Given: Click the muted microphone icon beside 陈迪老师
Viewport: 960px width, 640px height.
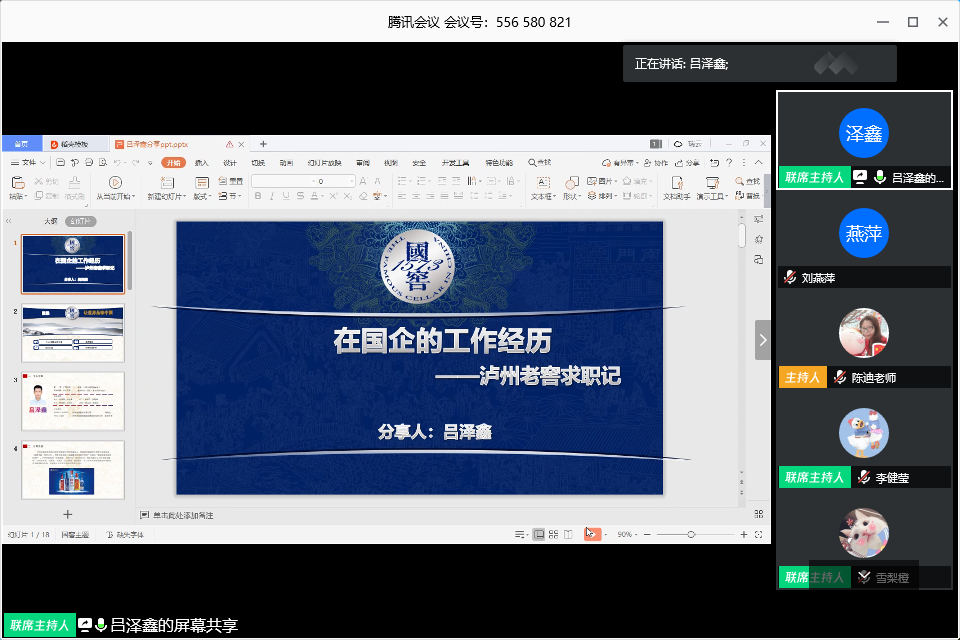Looking at the screenshot, I should [x=840, y=378].
